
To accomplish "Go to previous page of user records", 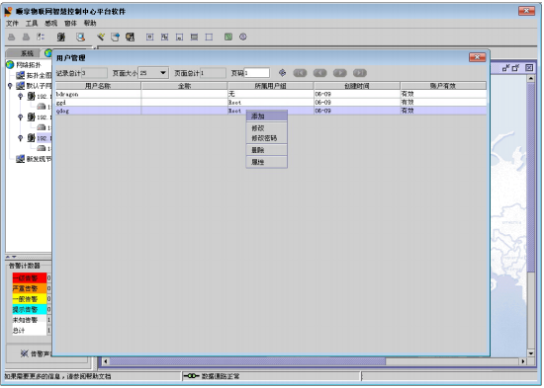I will pyautogui.click(x=320, y=73).
